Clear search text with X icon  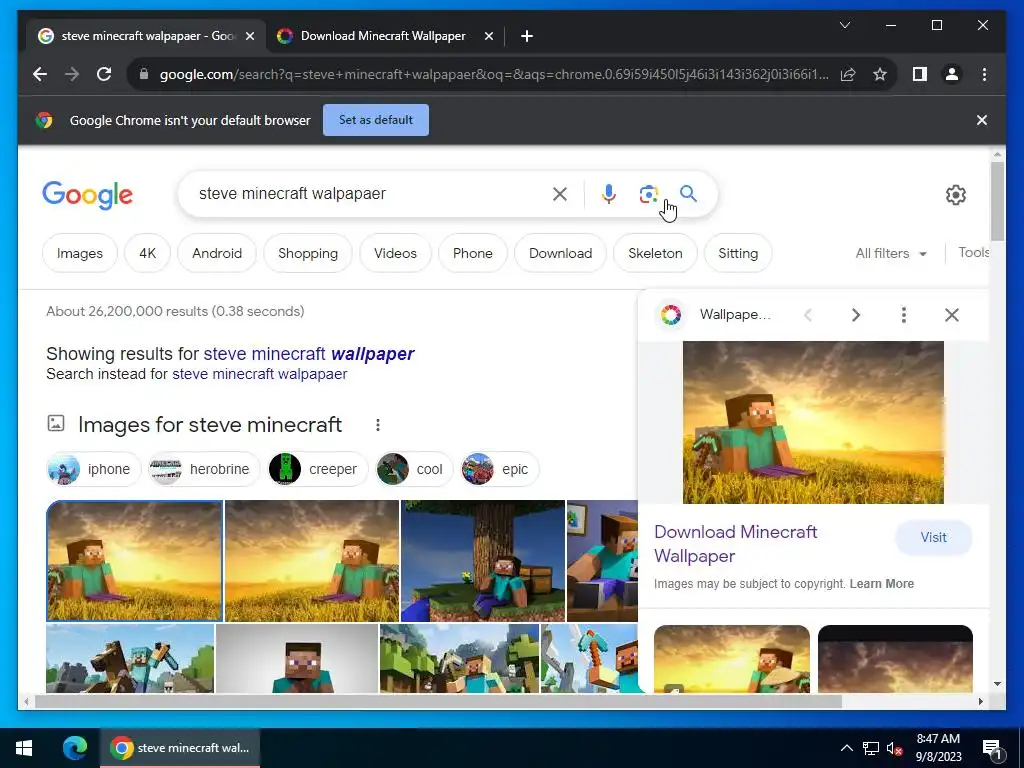pos(560,194)
